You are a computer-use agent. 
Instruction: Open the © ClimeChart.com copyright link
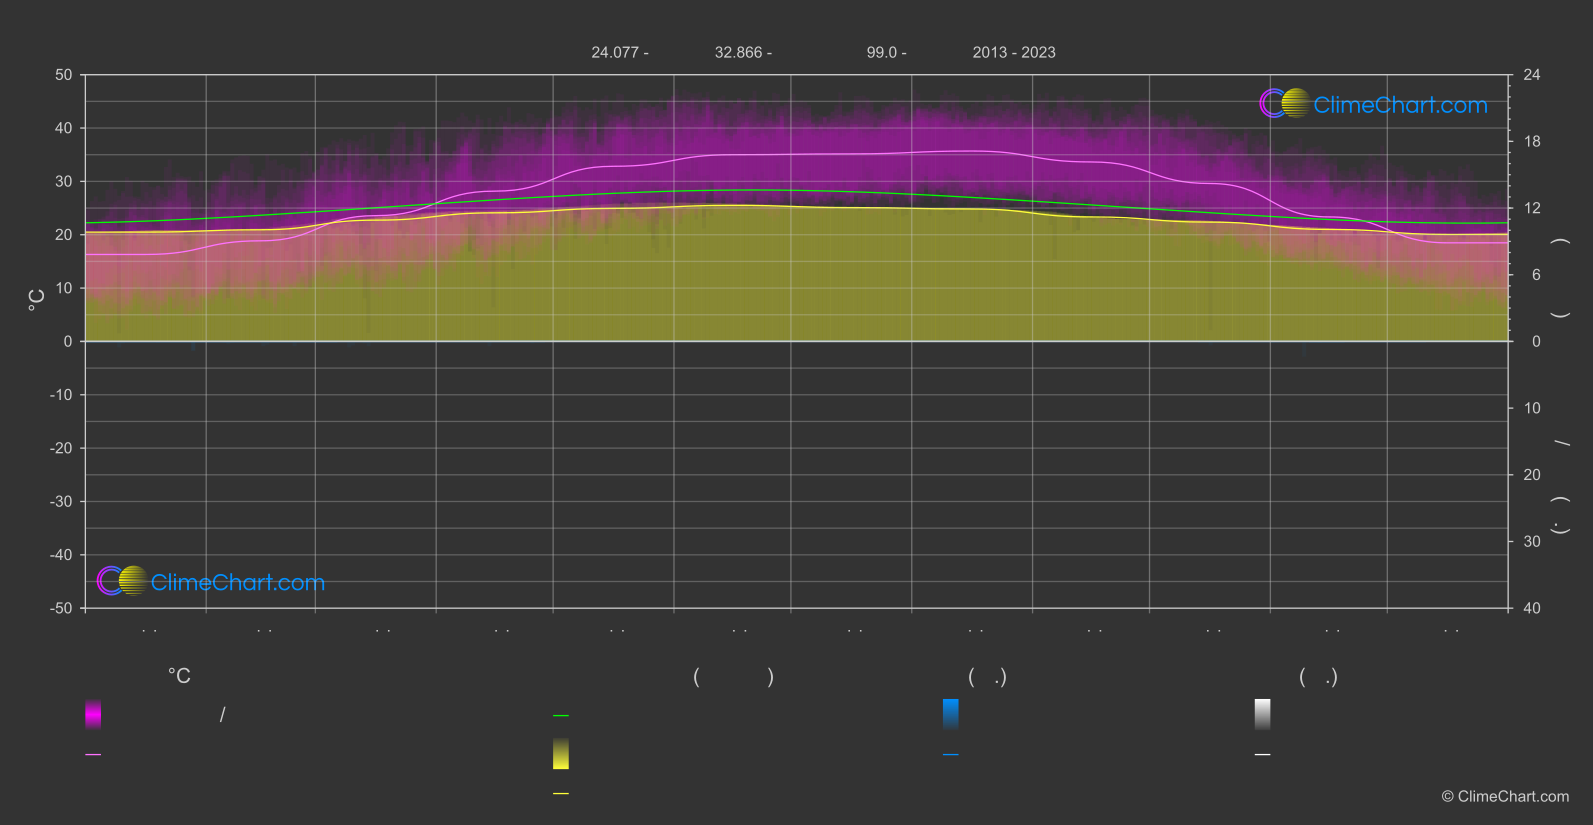1505,797
